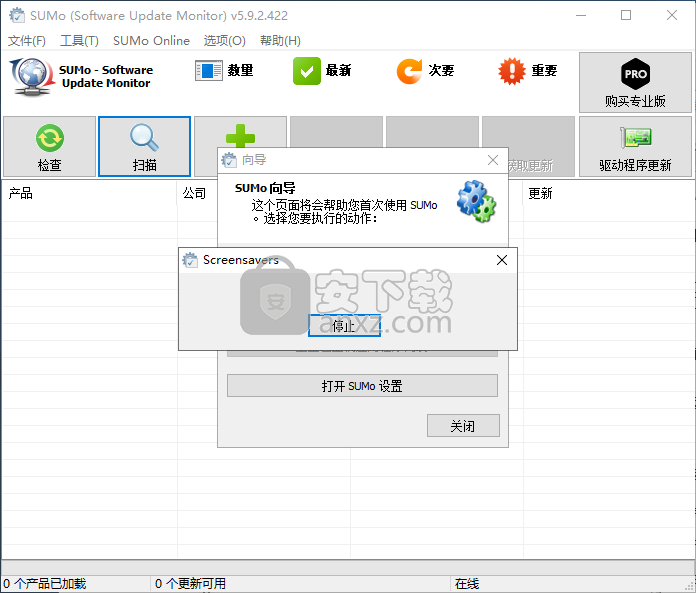Click status text 0 个更新可用
Viewport: 696px width, 593px height.
click(x=190, y=583)
